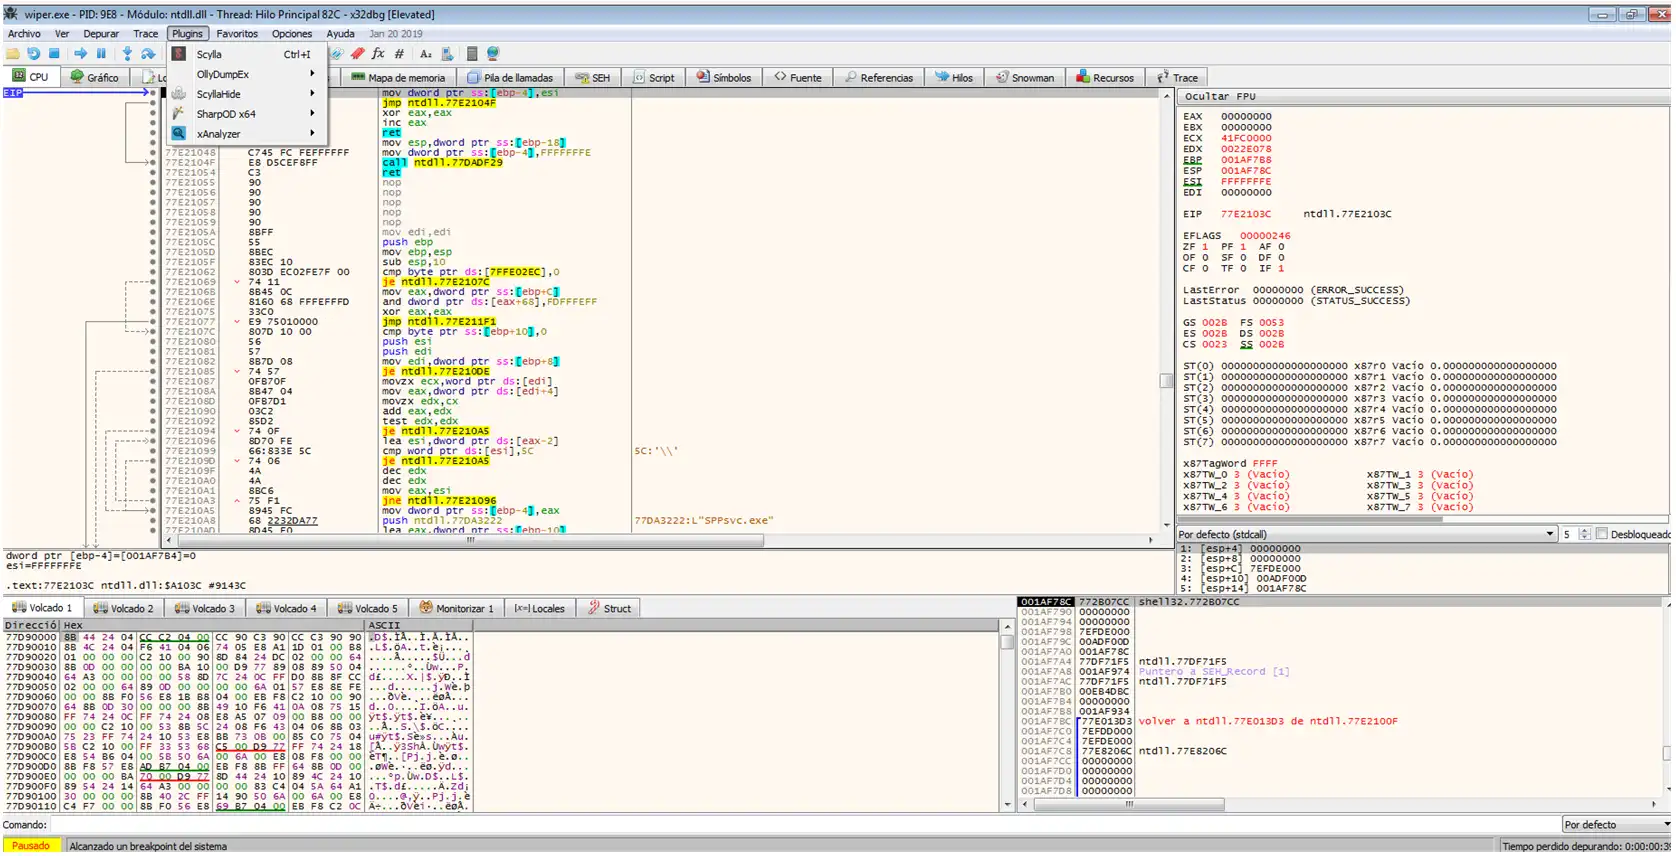This screenshot has height=856, width=1676.
Task: Toggle the Desbloqueado checkbox
Action: pos(1602,534)
